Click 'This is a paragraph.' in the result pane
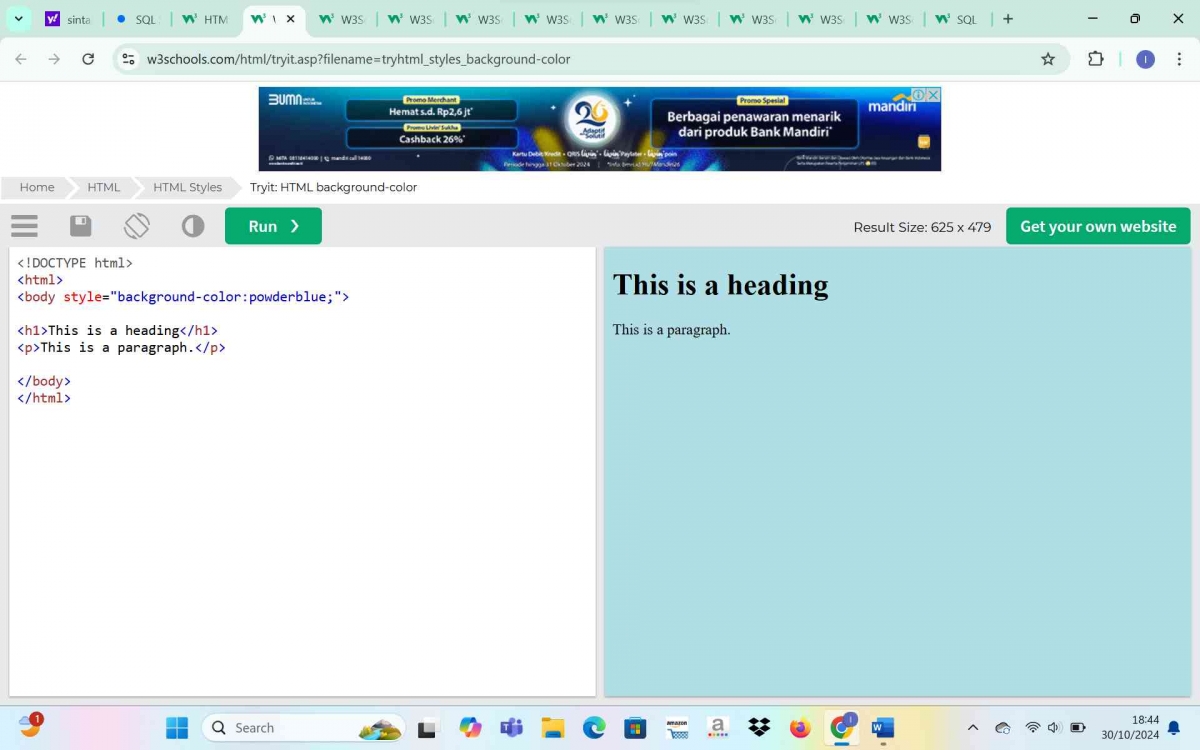Screen dimensions: 1200x750 point(671,329)
